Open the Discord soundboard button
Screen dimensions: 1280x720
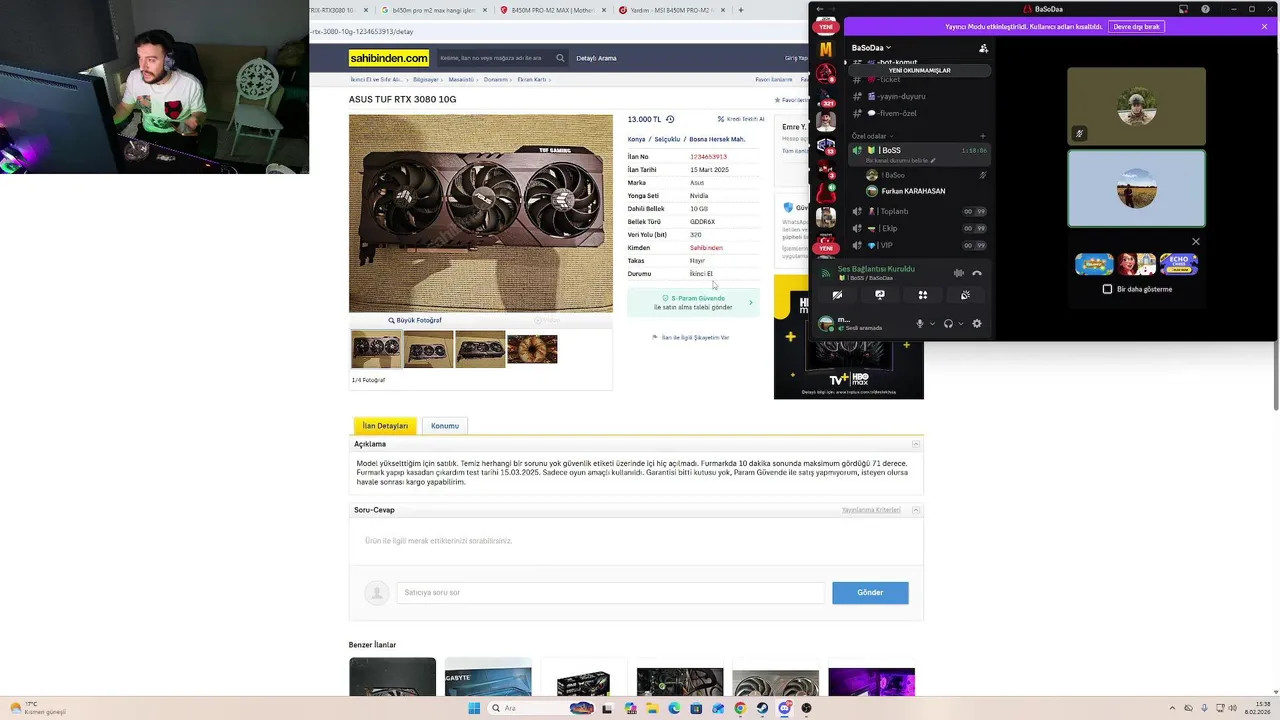(x=965, y=295)
